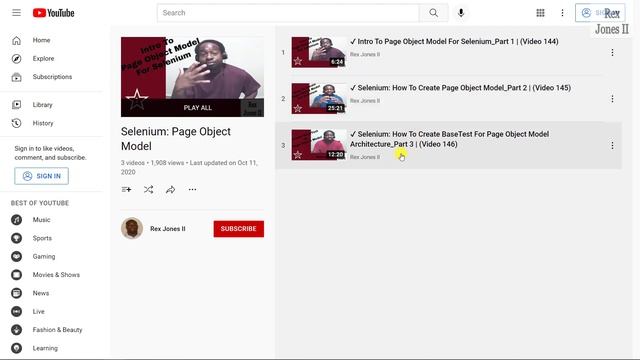Open action menu for Video 145

[x=612, y=99]
